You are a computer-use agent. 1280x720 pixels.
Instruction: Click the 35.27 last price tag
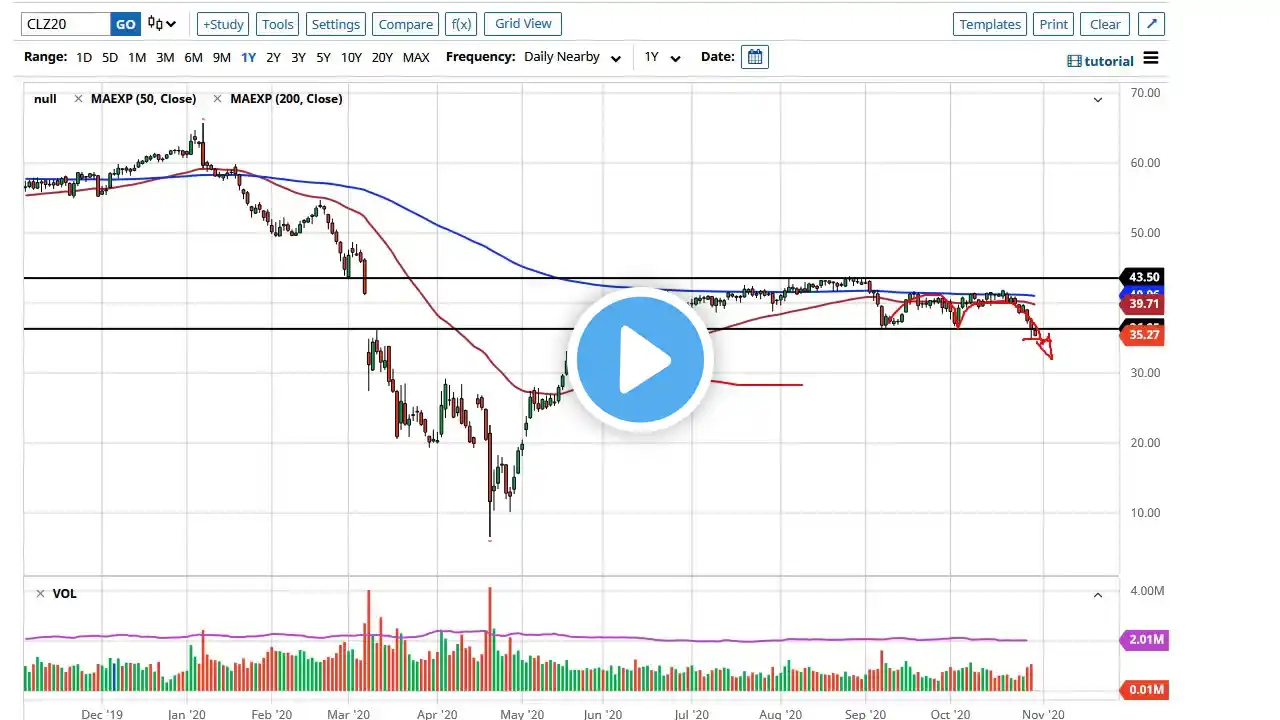click(1142, 336)
